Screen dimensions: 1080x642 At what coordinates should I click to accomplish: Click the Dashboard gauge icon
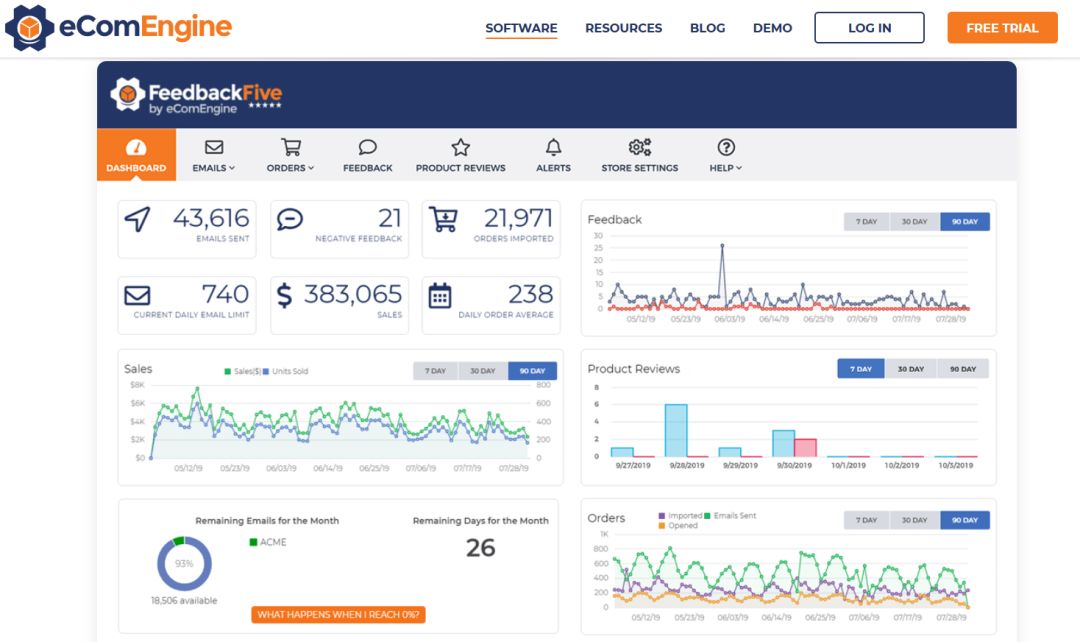(136, 148)
